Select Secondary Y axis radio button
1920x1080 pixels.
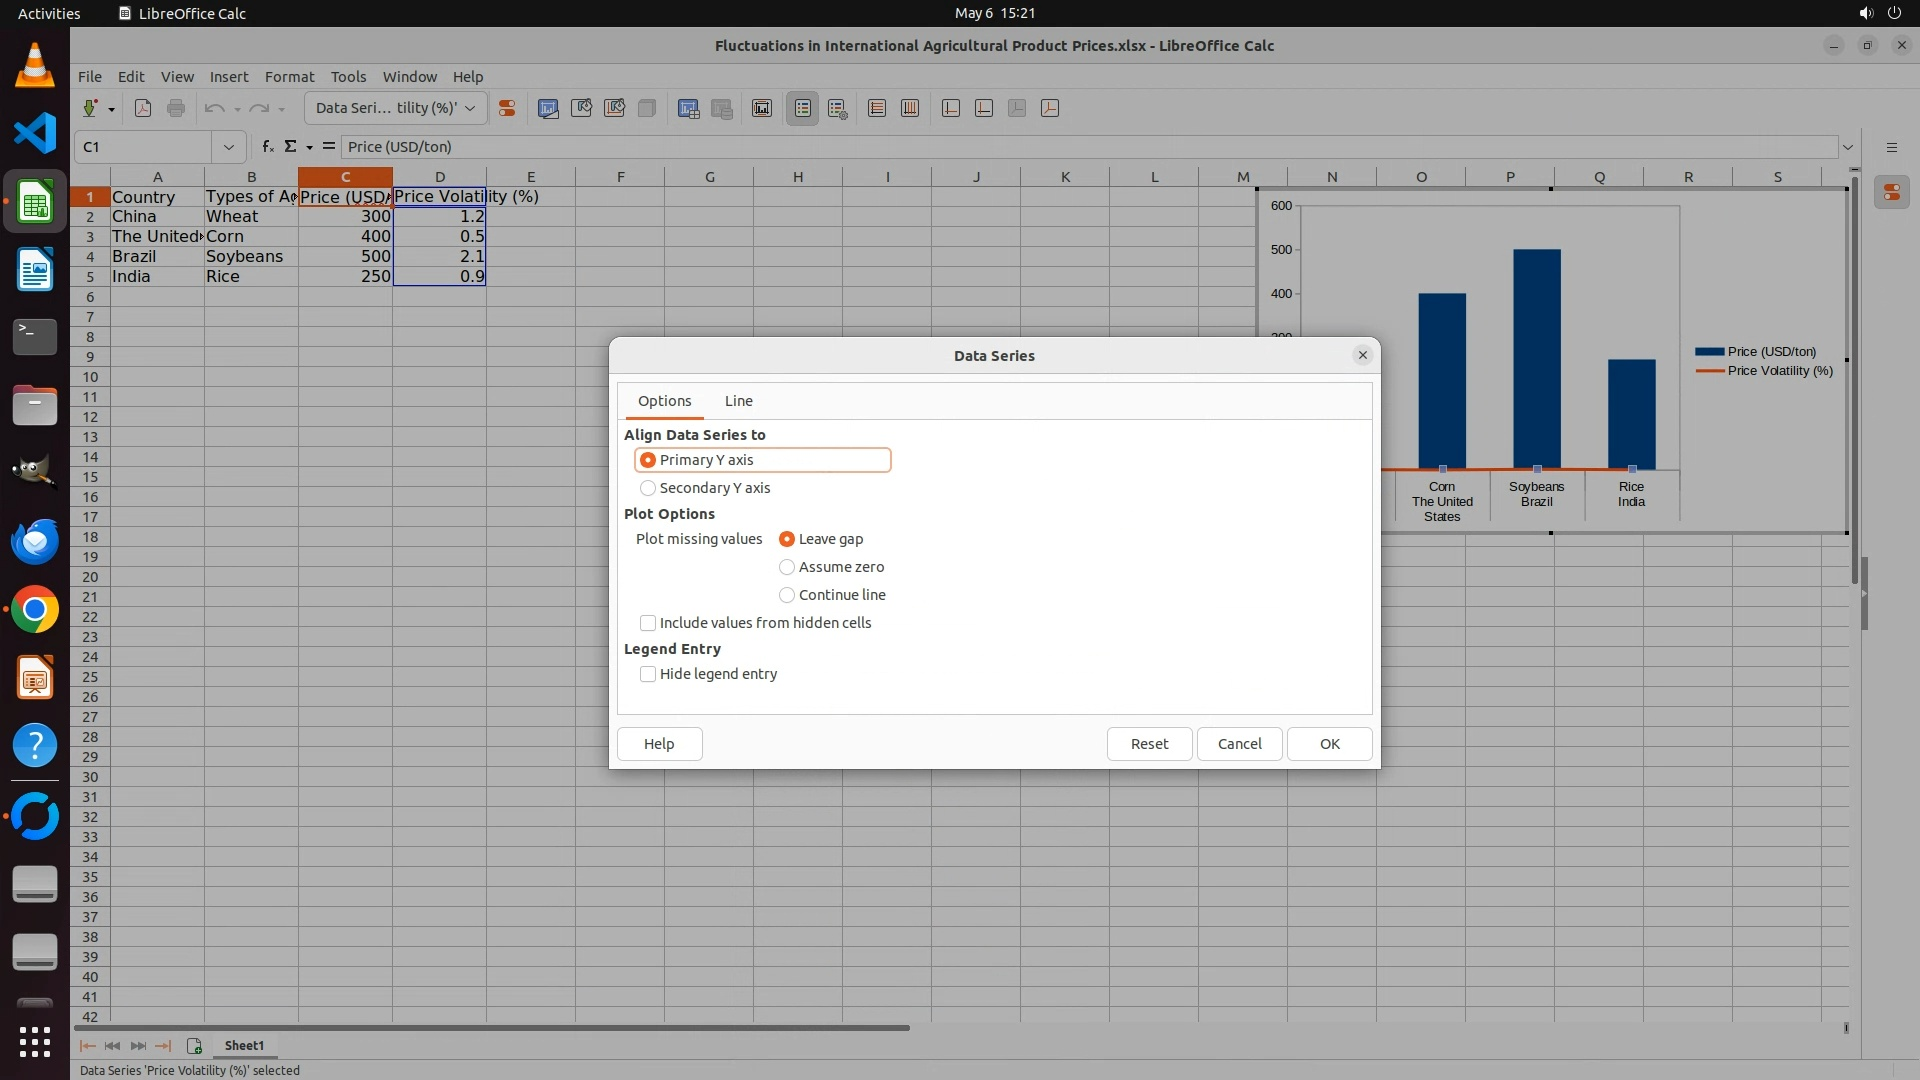pos(648,488)
